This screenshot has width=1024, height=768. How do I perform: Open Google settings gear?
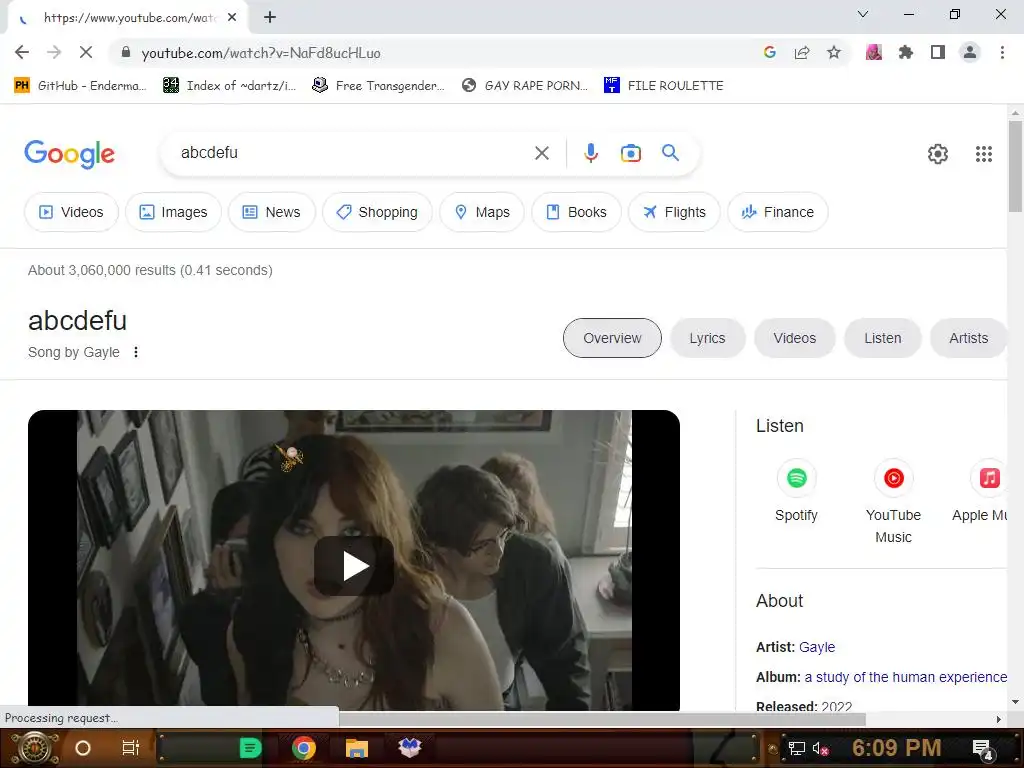(x=937, y=154)
